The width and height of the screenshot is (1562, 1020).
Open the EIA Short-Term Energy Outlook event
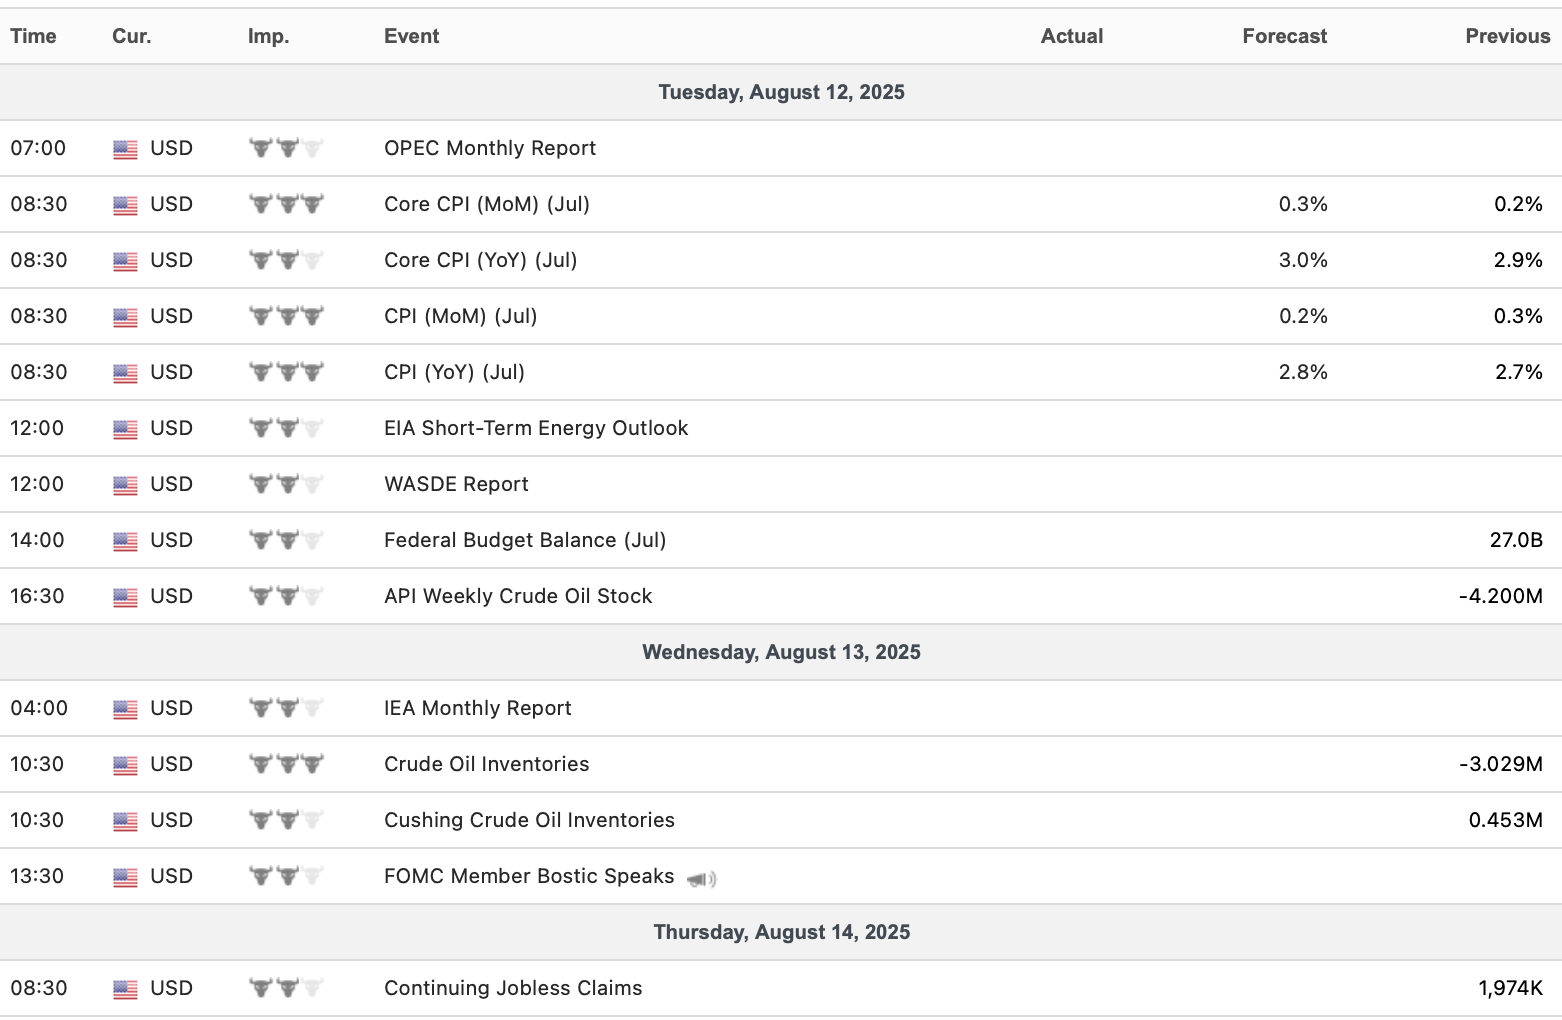536,428
